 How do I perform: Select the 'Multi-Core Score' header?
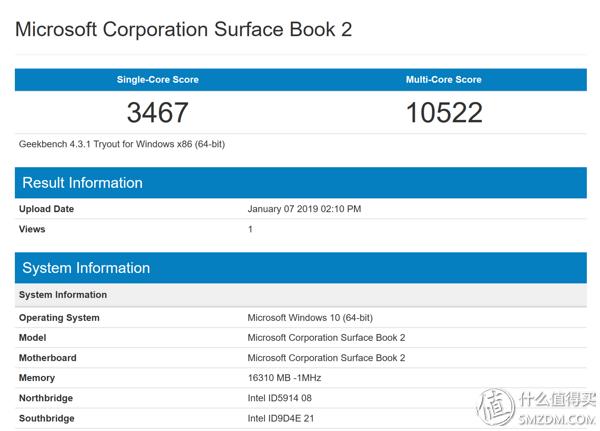tap(443, 80)
